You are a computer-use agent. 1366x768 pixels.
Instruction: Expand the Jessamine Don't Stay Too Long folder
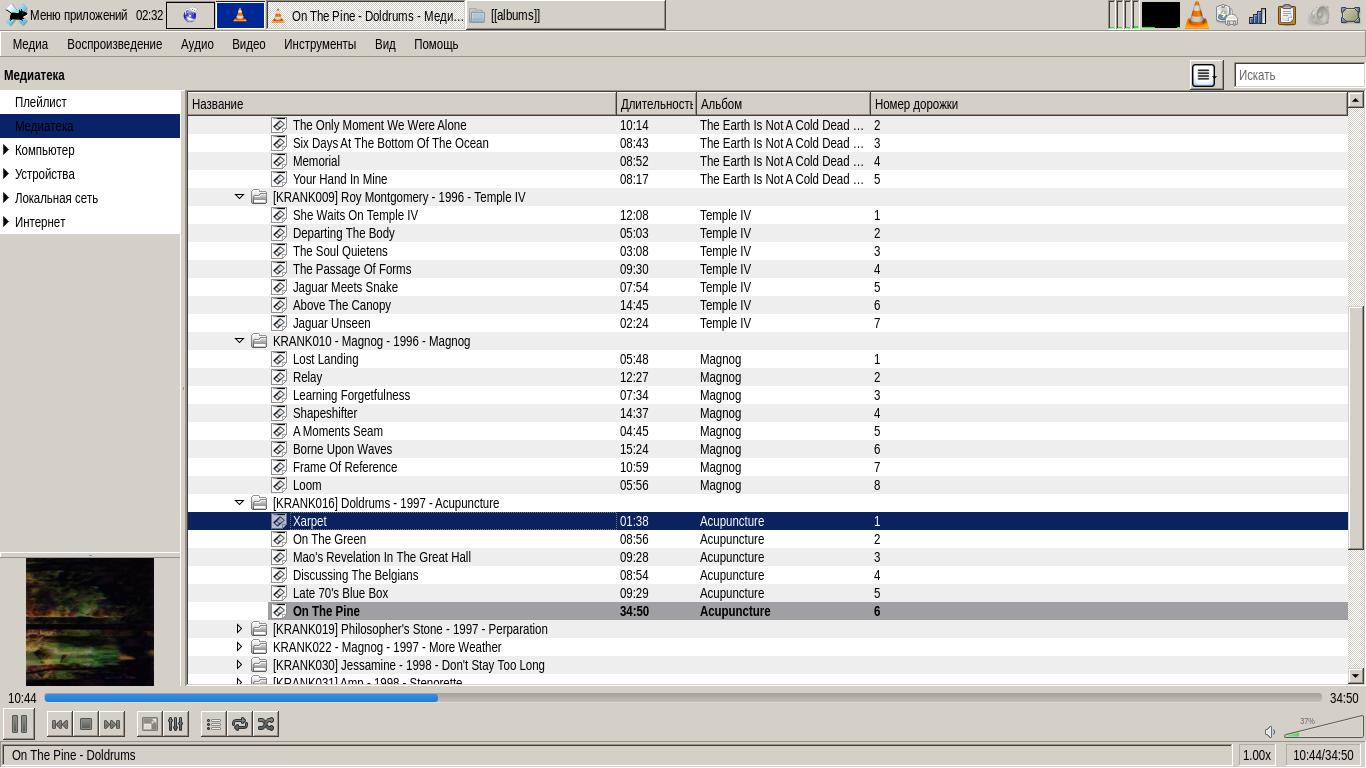239,665
